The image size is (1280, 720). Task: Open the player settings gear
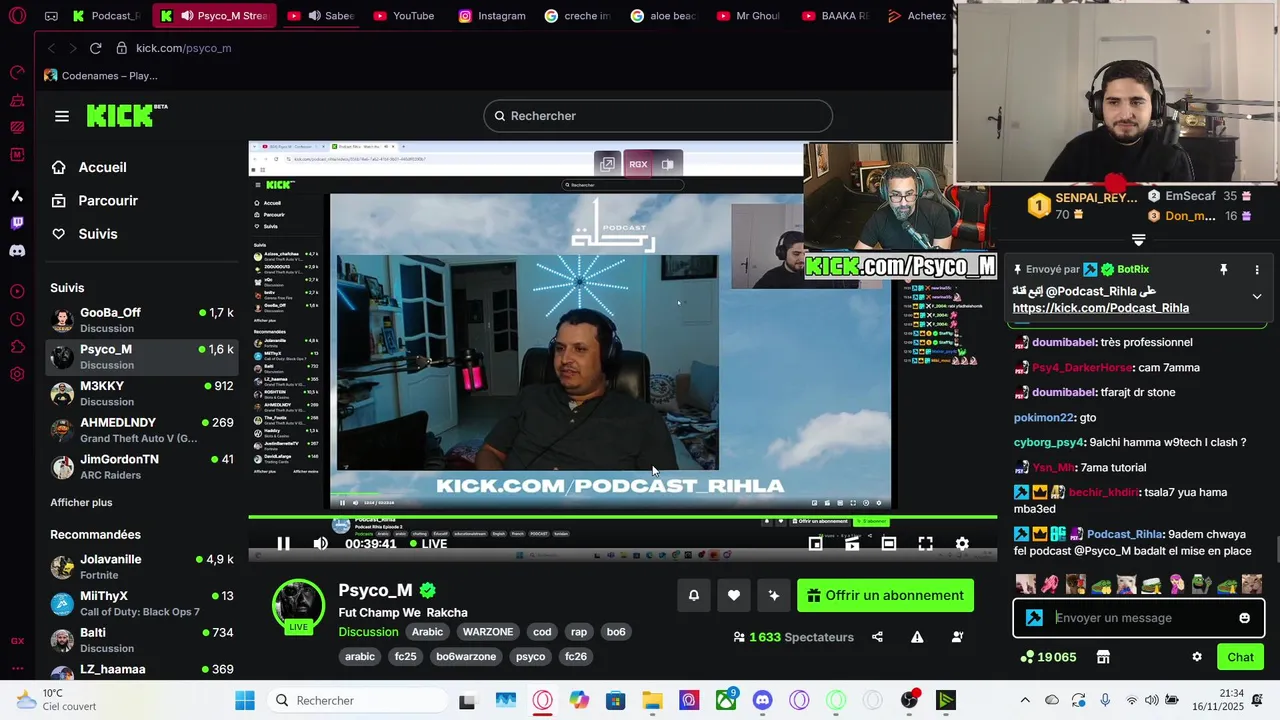tap(962, 544)
